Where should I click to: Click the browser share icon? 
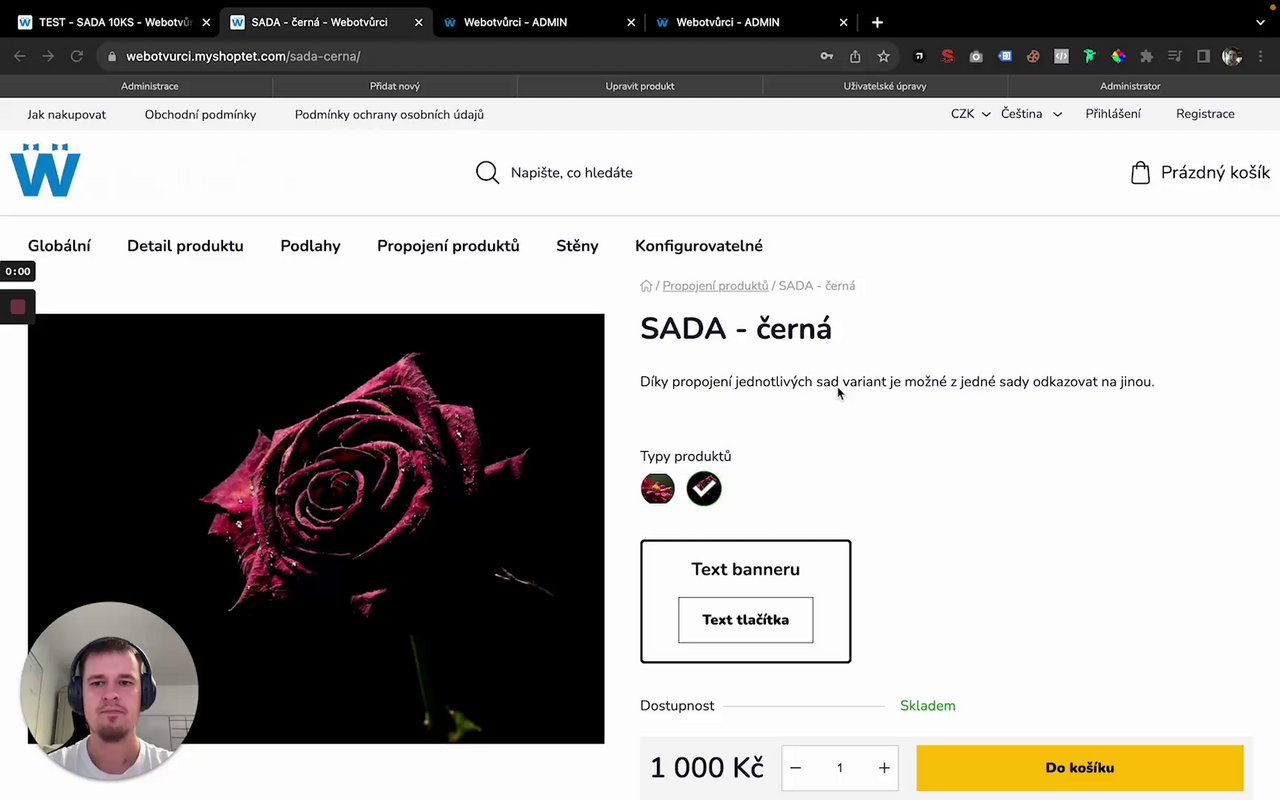(x=855, y=57)
